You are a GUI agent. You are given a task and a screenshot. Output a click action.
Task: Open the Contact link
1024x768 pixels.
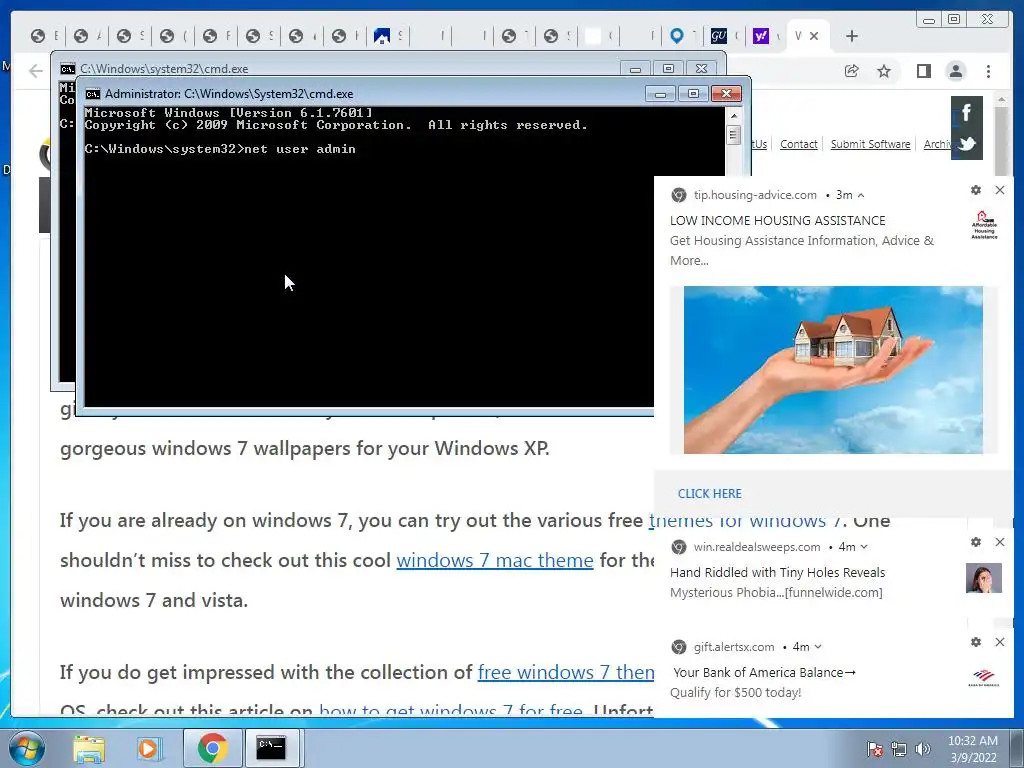(x=799, y=144)
